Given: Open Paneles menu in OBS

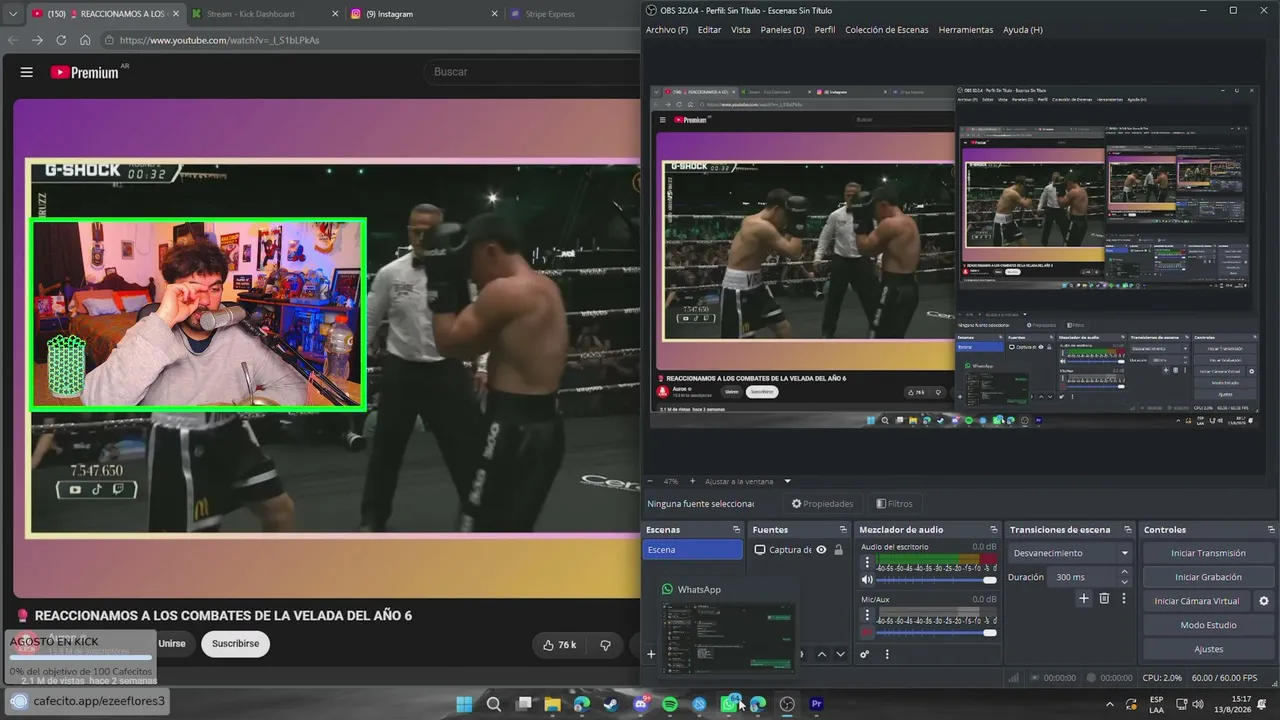Looking at the screenshot, I should point(782,30).
